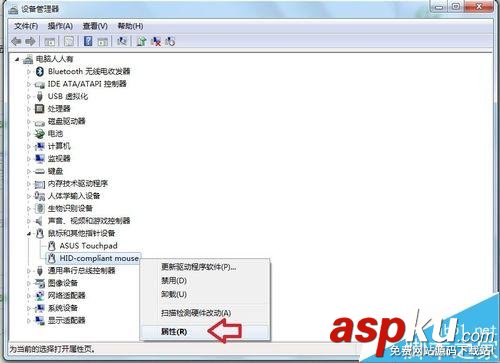Viewport: 500px width, 363px height.
Task: Open the 帮助(H) menu
Action: 130,26
